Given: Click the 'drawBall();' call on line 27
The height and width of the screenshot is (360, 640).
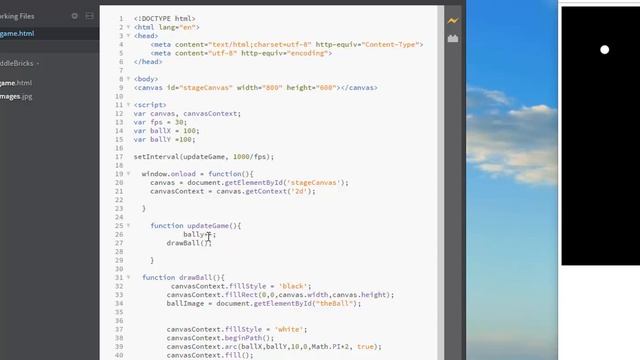Looking at the screenshot, I should click(189, 243).
